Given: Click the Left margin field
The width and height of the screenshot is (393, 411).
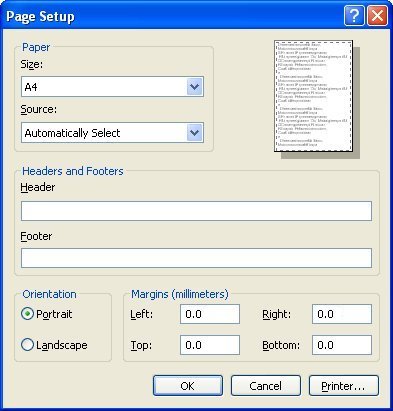Looking at the screenshot, I should tap(210, 314).
